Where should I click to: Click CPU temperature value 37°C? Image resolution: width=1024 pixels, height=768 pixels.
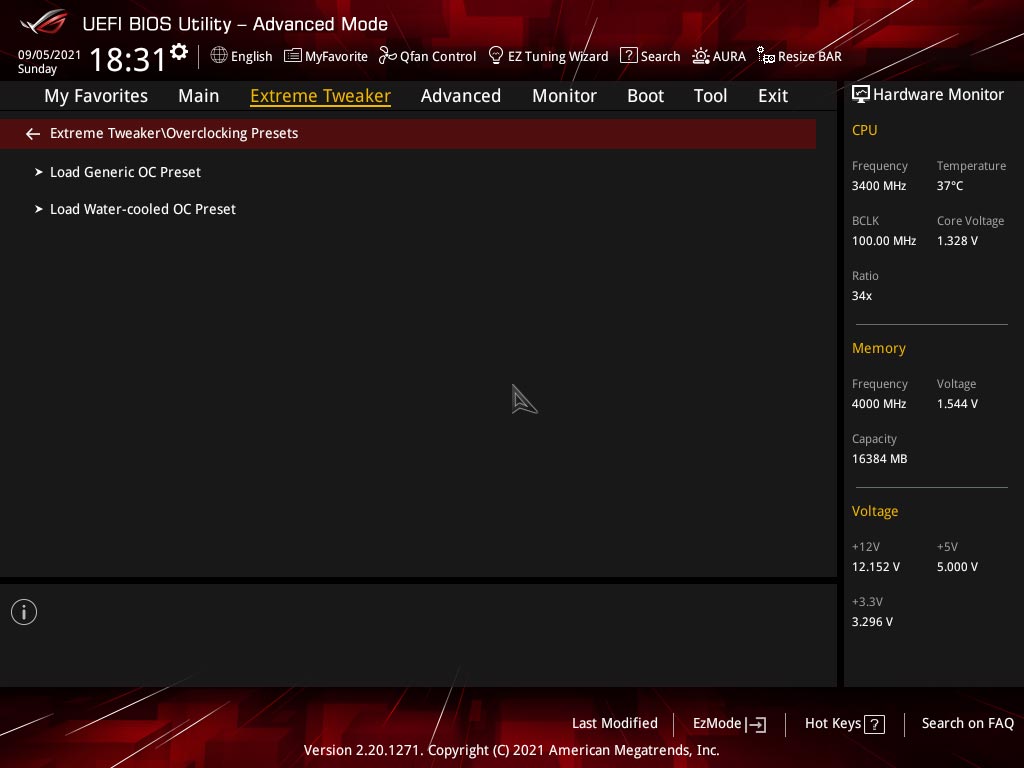[950, 186]
